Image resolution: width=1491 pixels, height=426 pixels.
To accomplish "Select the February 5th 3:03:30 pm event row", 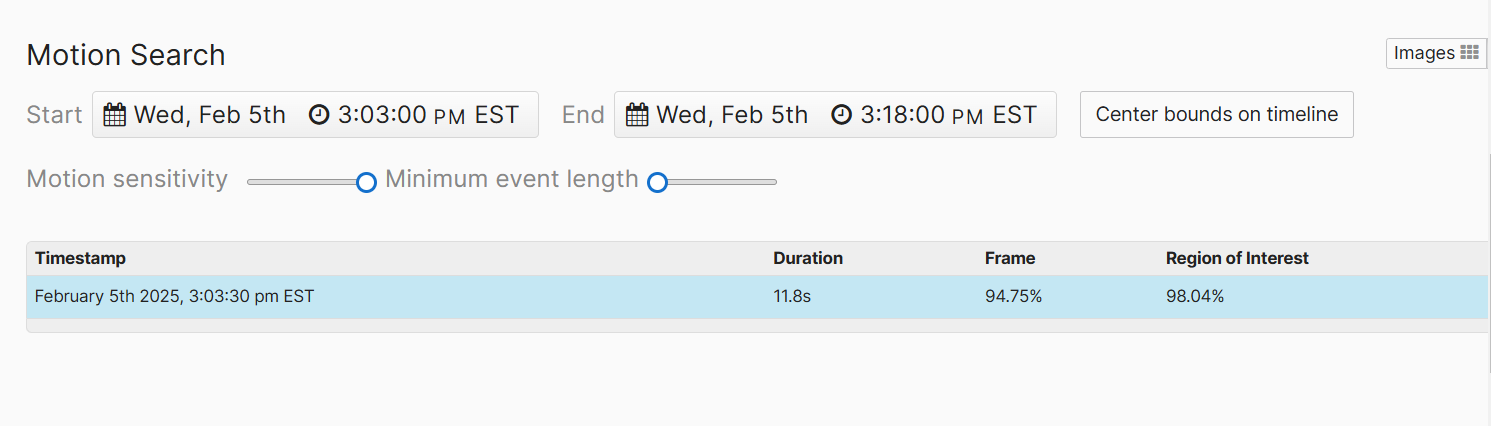I will 757,297.
